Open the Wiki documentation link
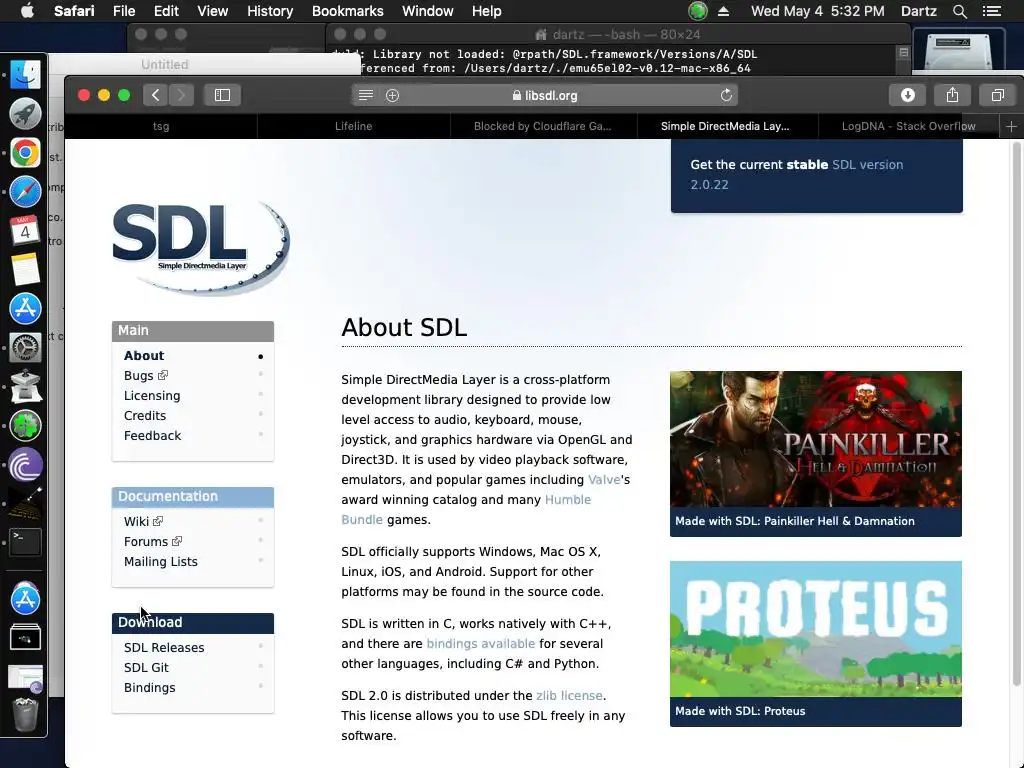The height and width of the screenshot is (768, 1024). 143,521
